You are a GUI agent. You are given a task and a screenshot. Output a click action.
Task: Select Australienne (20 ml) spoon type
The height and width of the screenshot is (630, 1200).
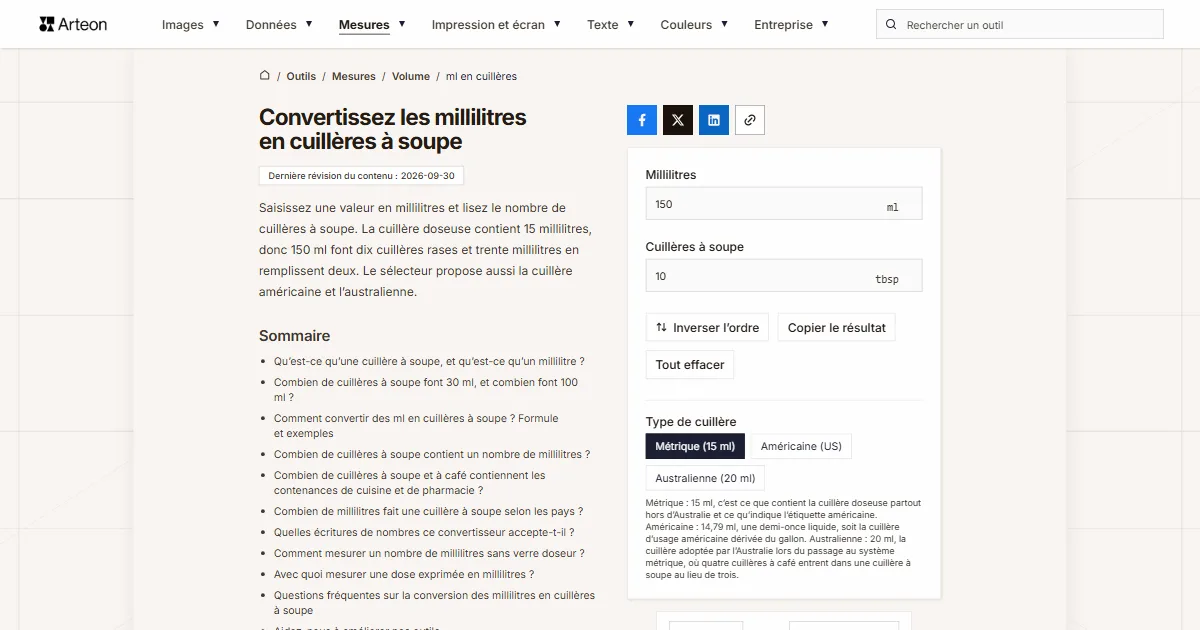click(x=705, y=478)
